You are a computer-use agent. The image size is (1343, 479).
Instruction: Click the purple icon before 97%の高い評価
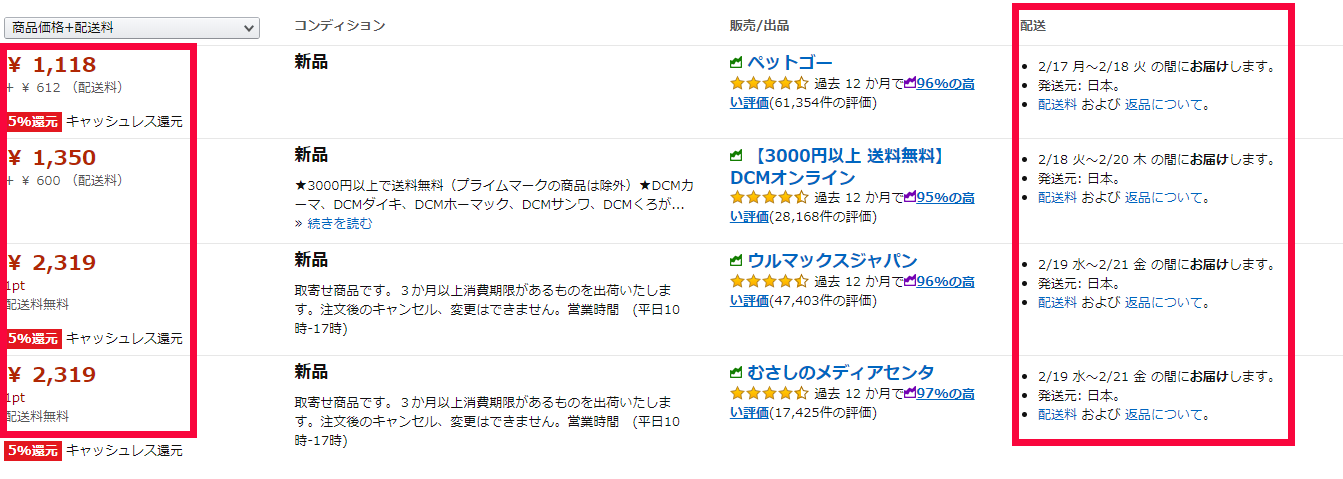pyautogui.click(x=910, y=393)
